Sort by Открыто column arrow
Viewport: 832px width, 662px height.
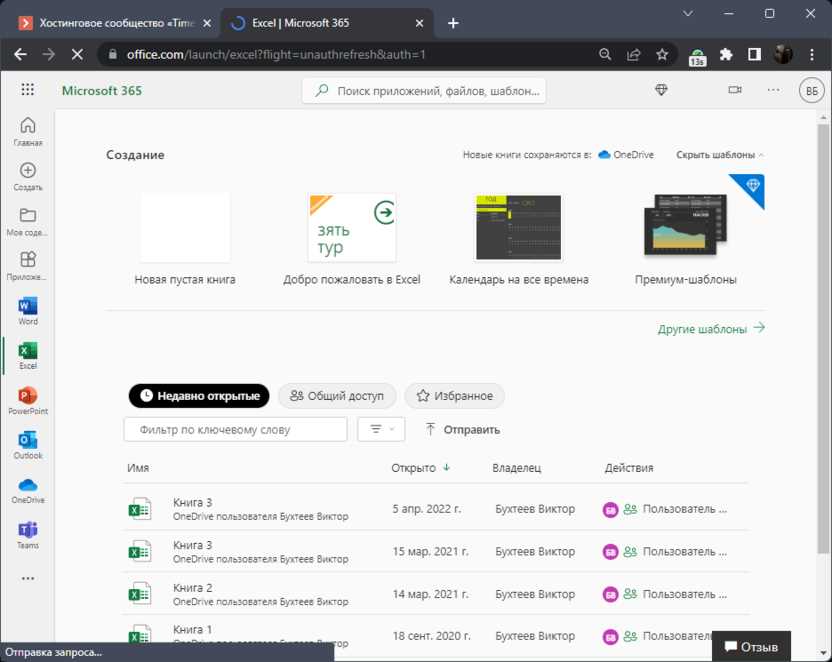coord(446,467)
